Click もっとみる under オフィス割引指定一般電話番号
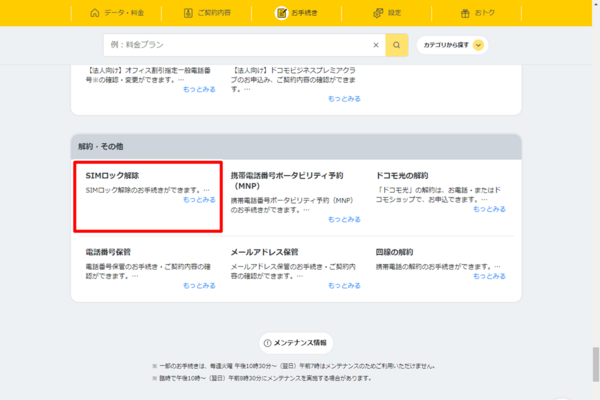Screen dimensions: 600x400 199,89
